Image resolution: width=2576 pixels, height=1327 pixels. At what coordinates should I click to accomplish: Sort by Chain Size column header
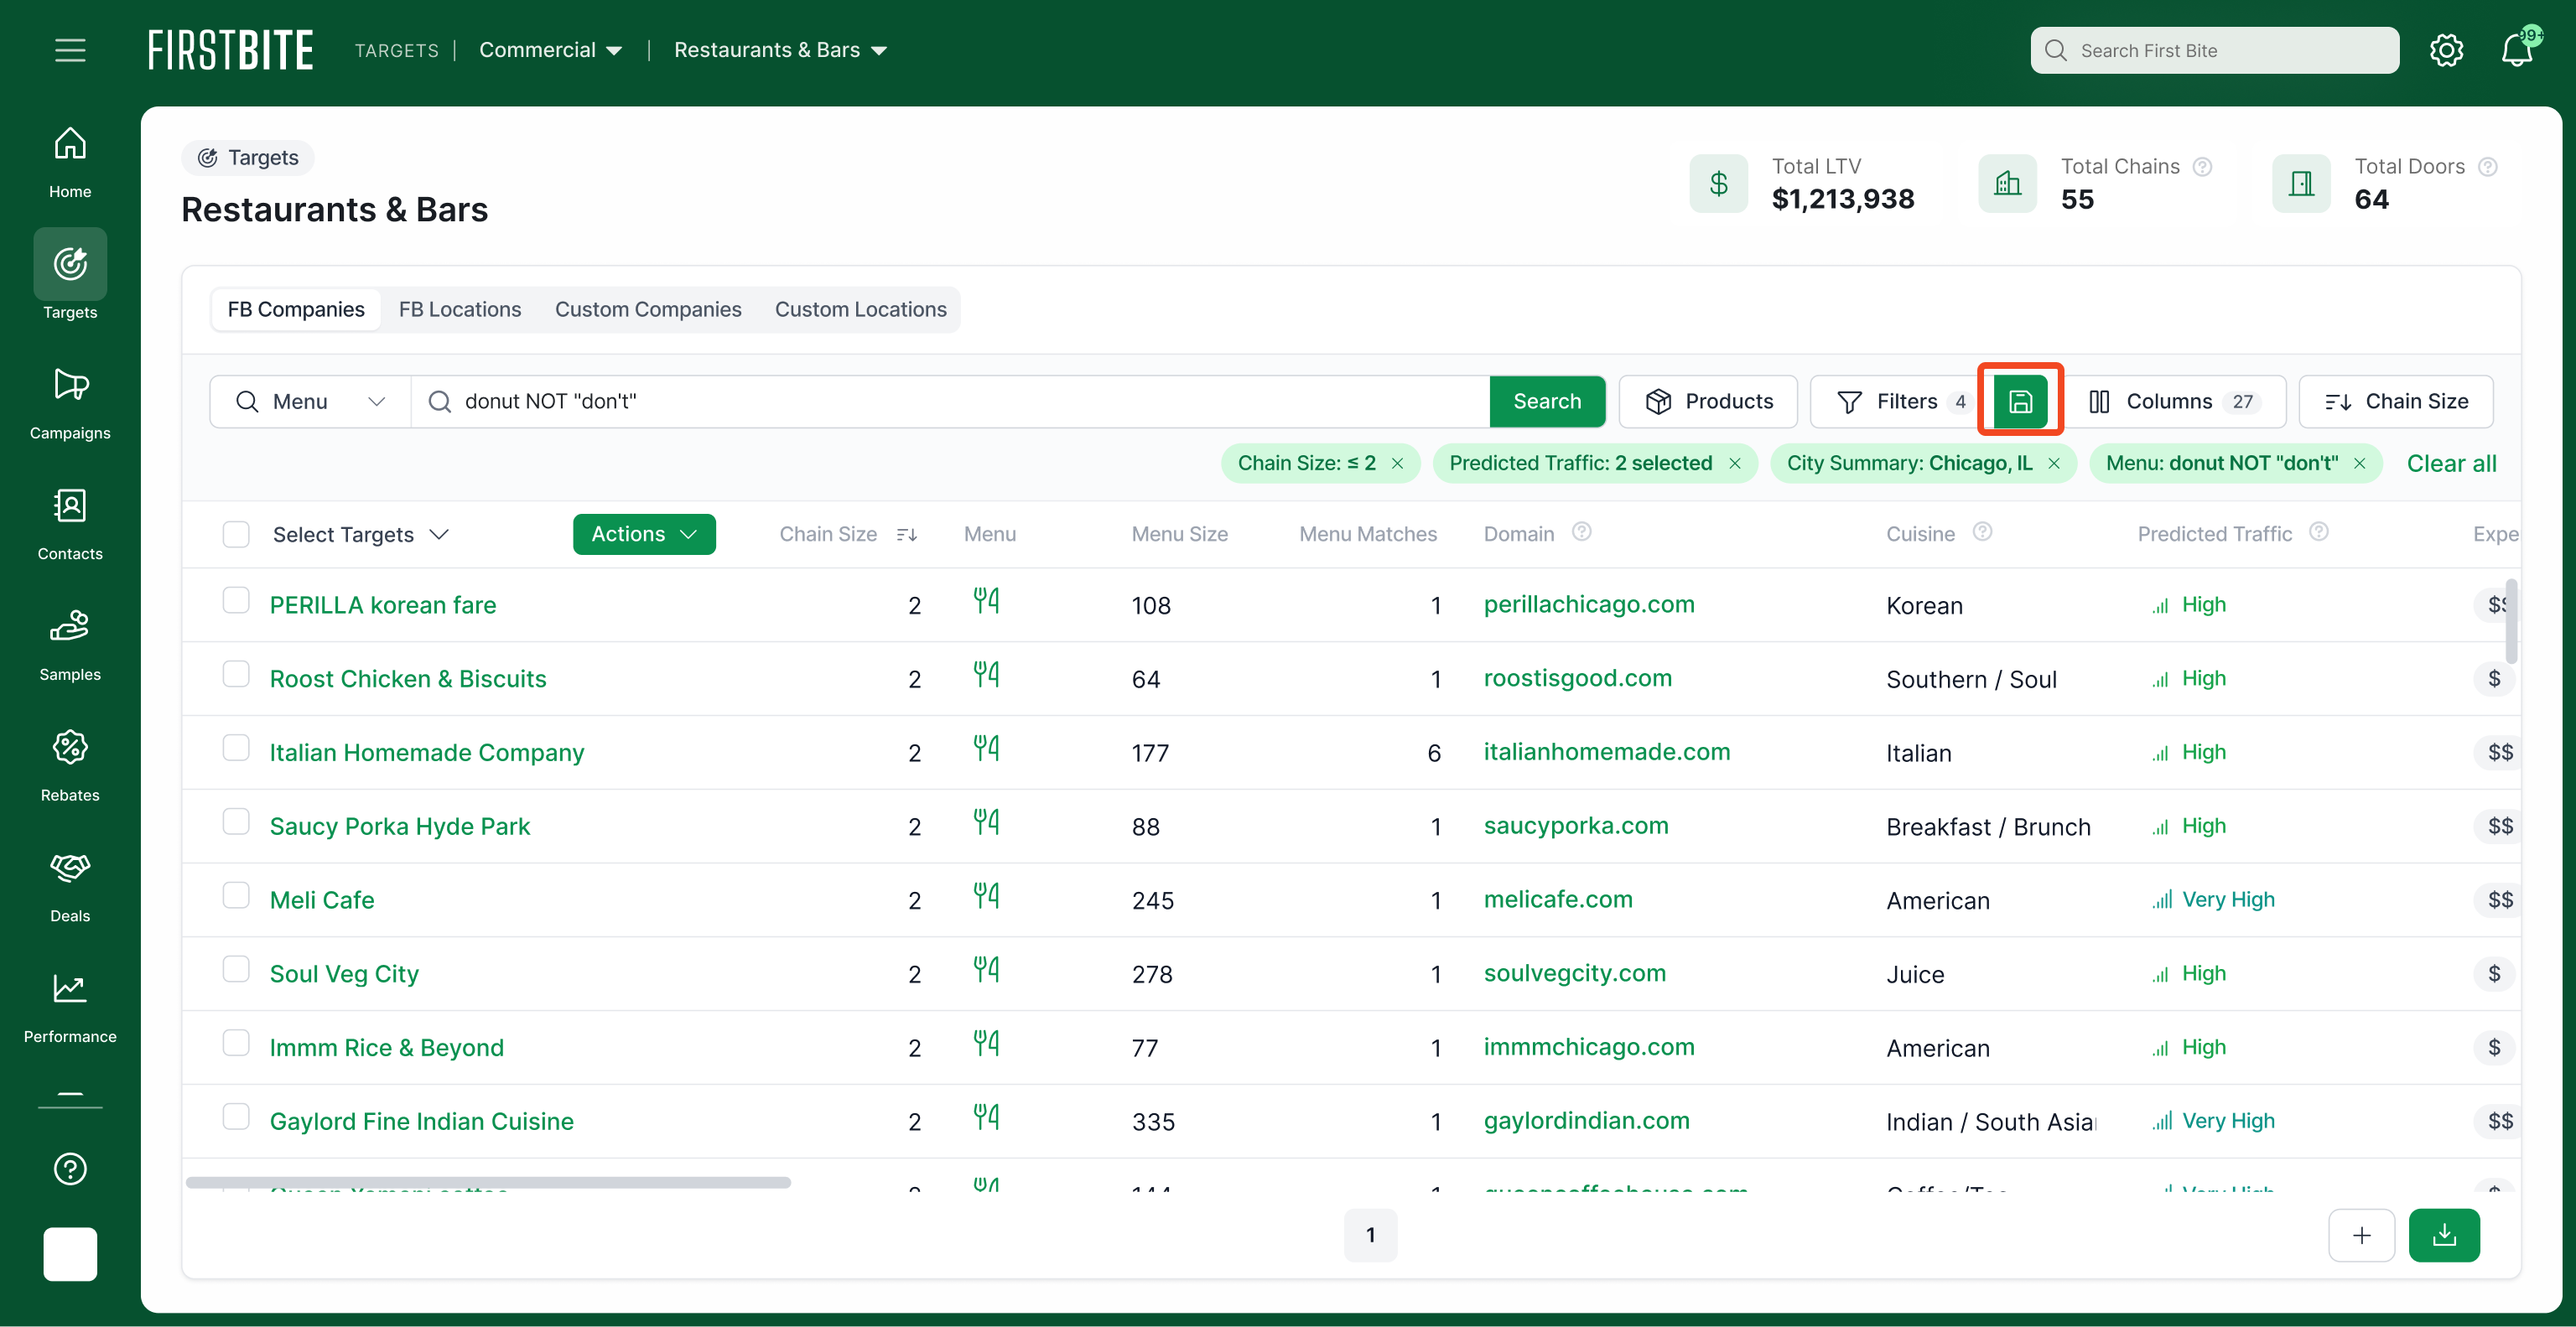pyautogui.click(x=848, y=534)
